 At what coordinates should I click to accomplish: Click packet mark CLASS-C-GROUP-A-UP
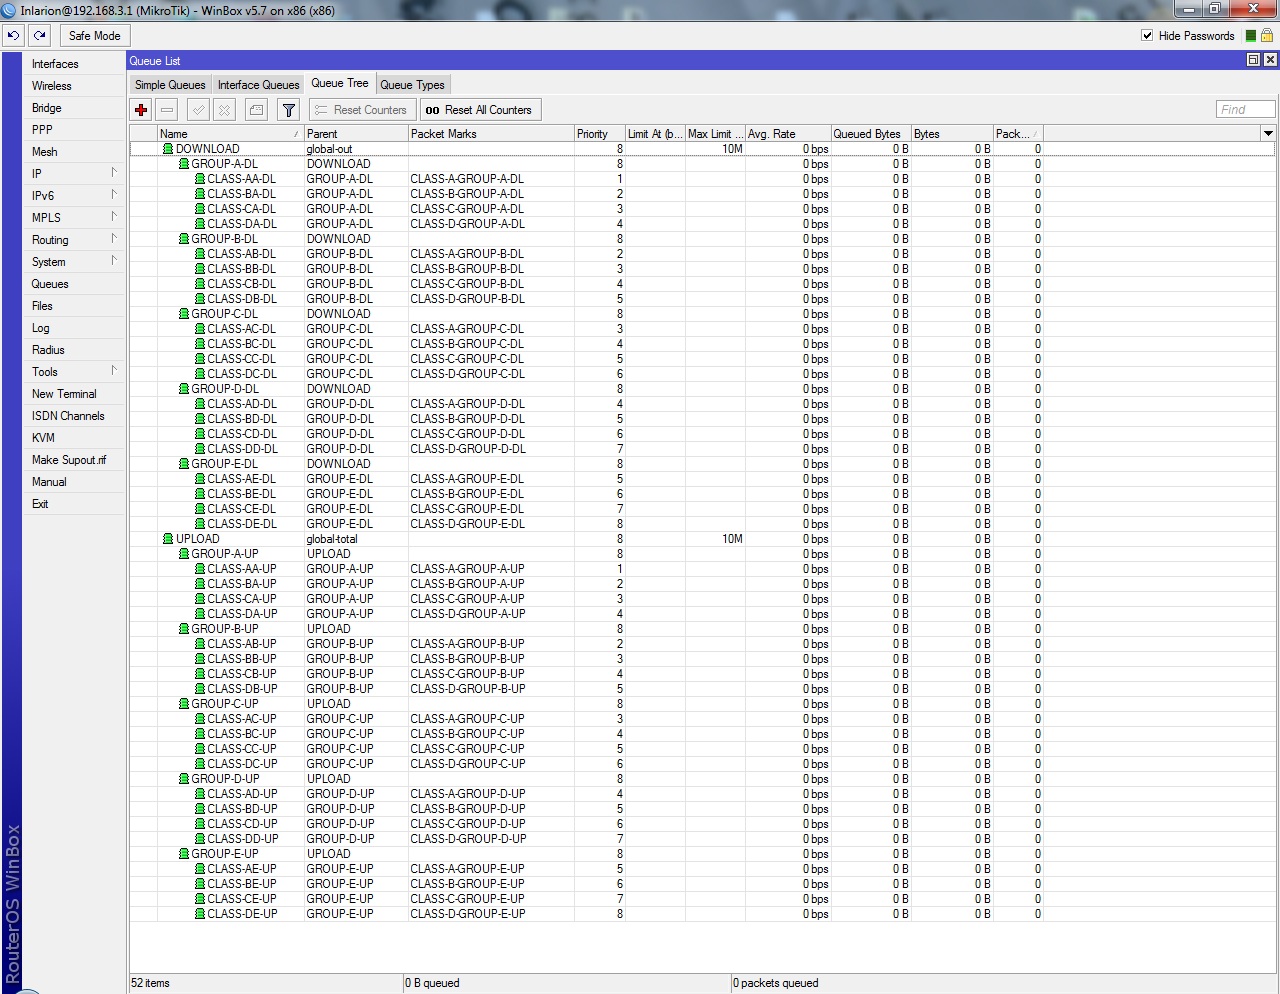click(468, 599)
